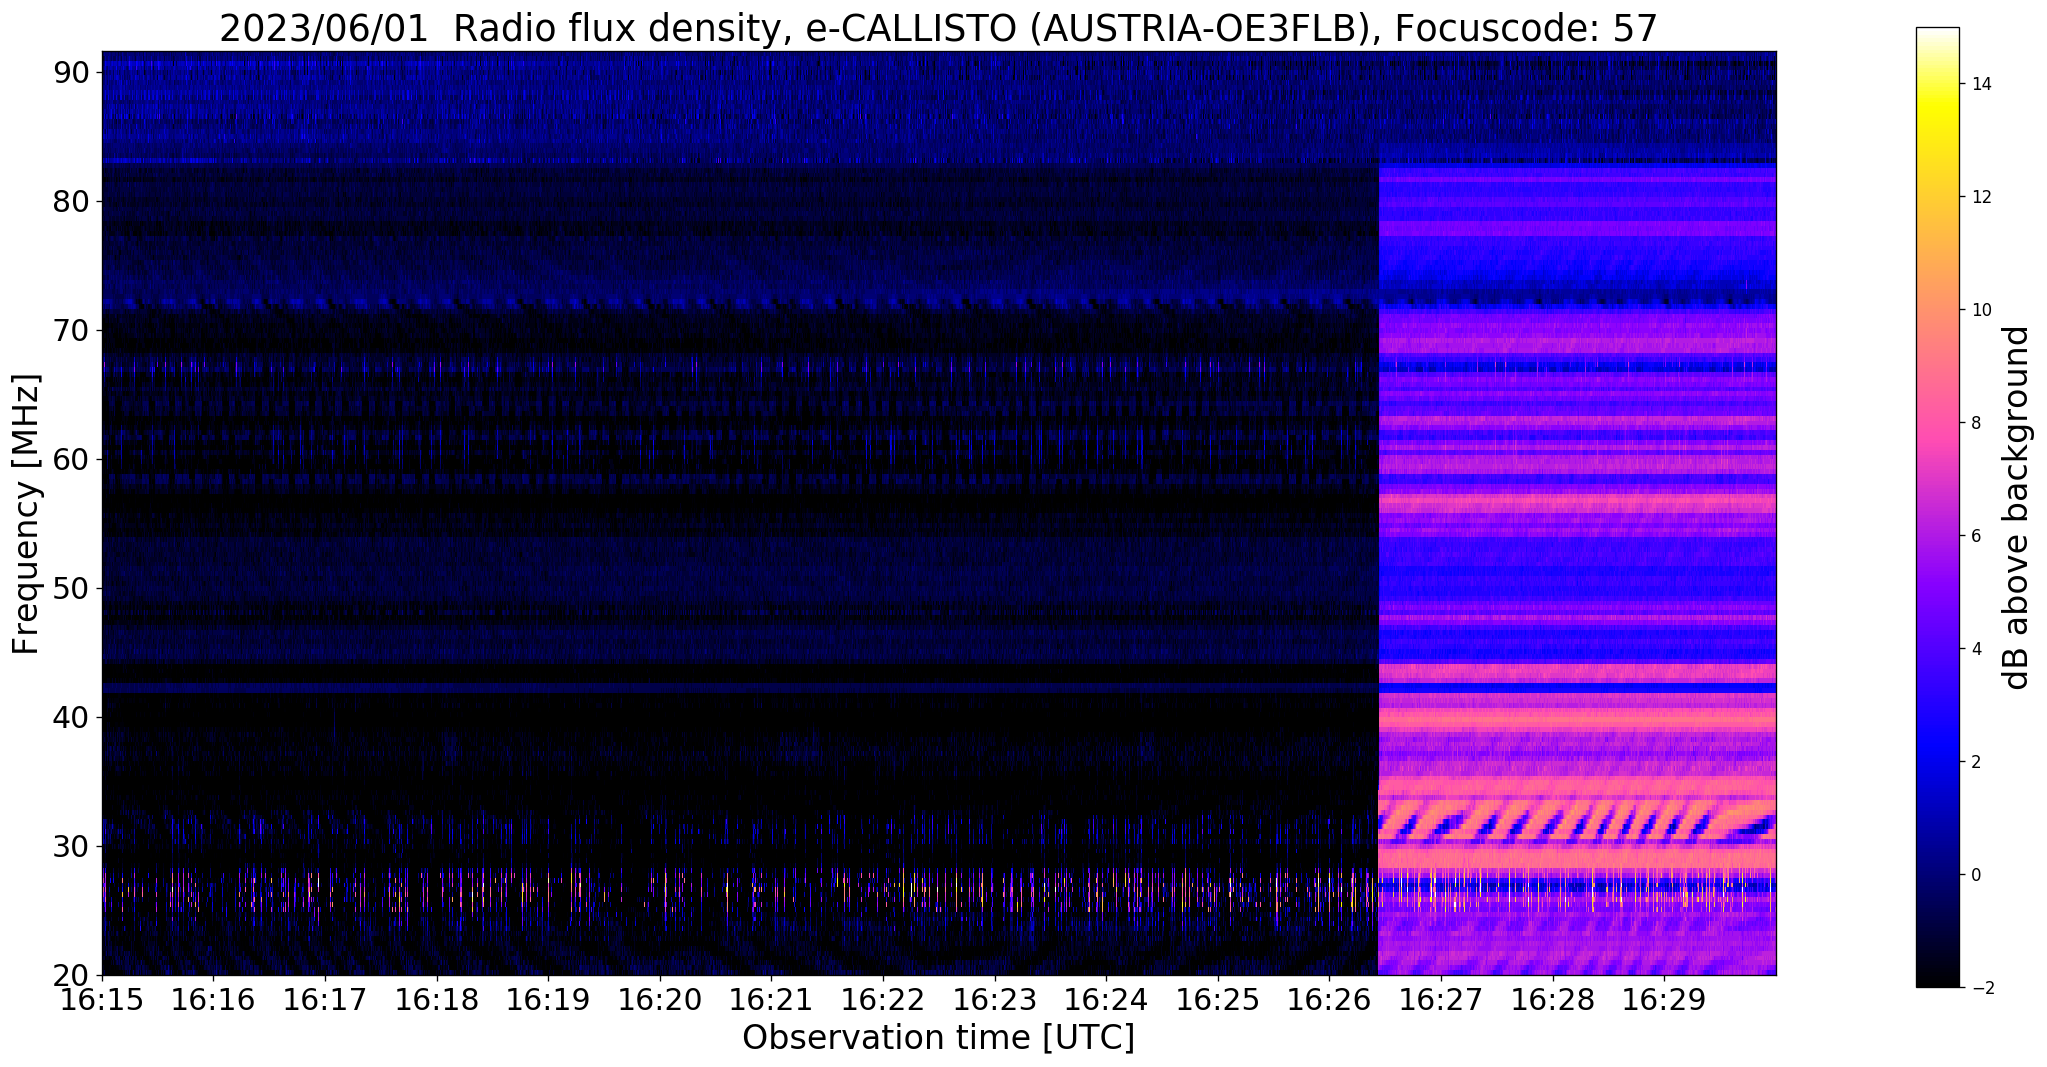Click the 16:28 time tick label
Screen dimensions: 2047x1067
tap(1553, 999)
